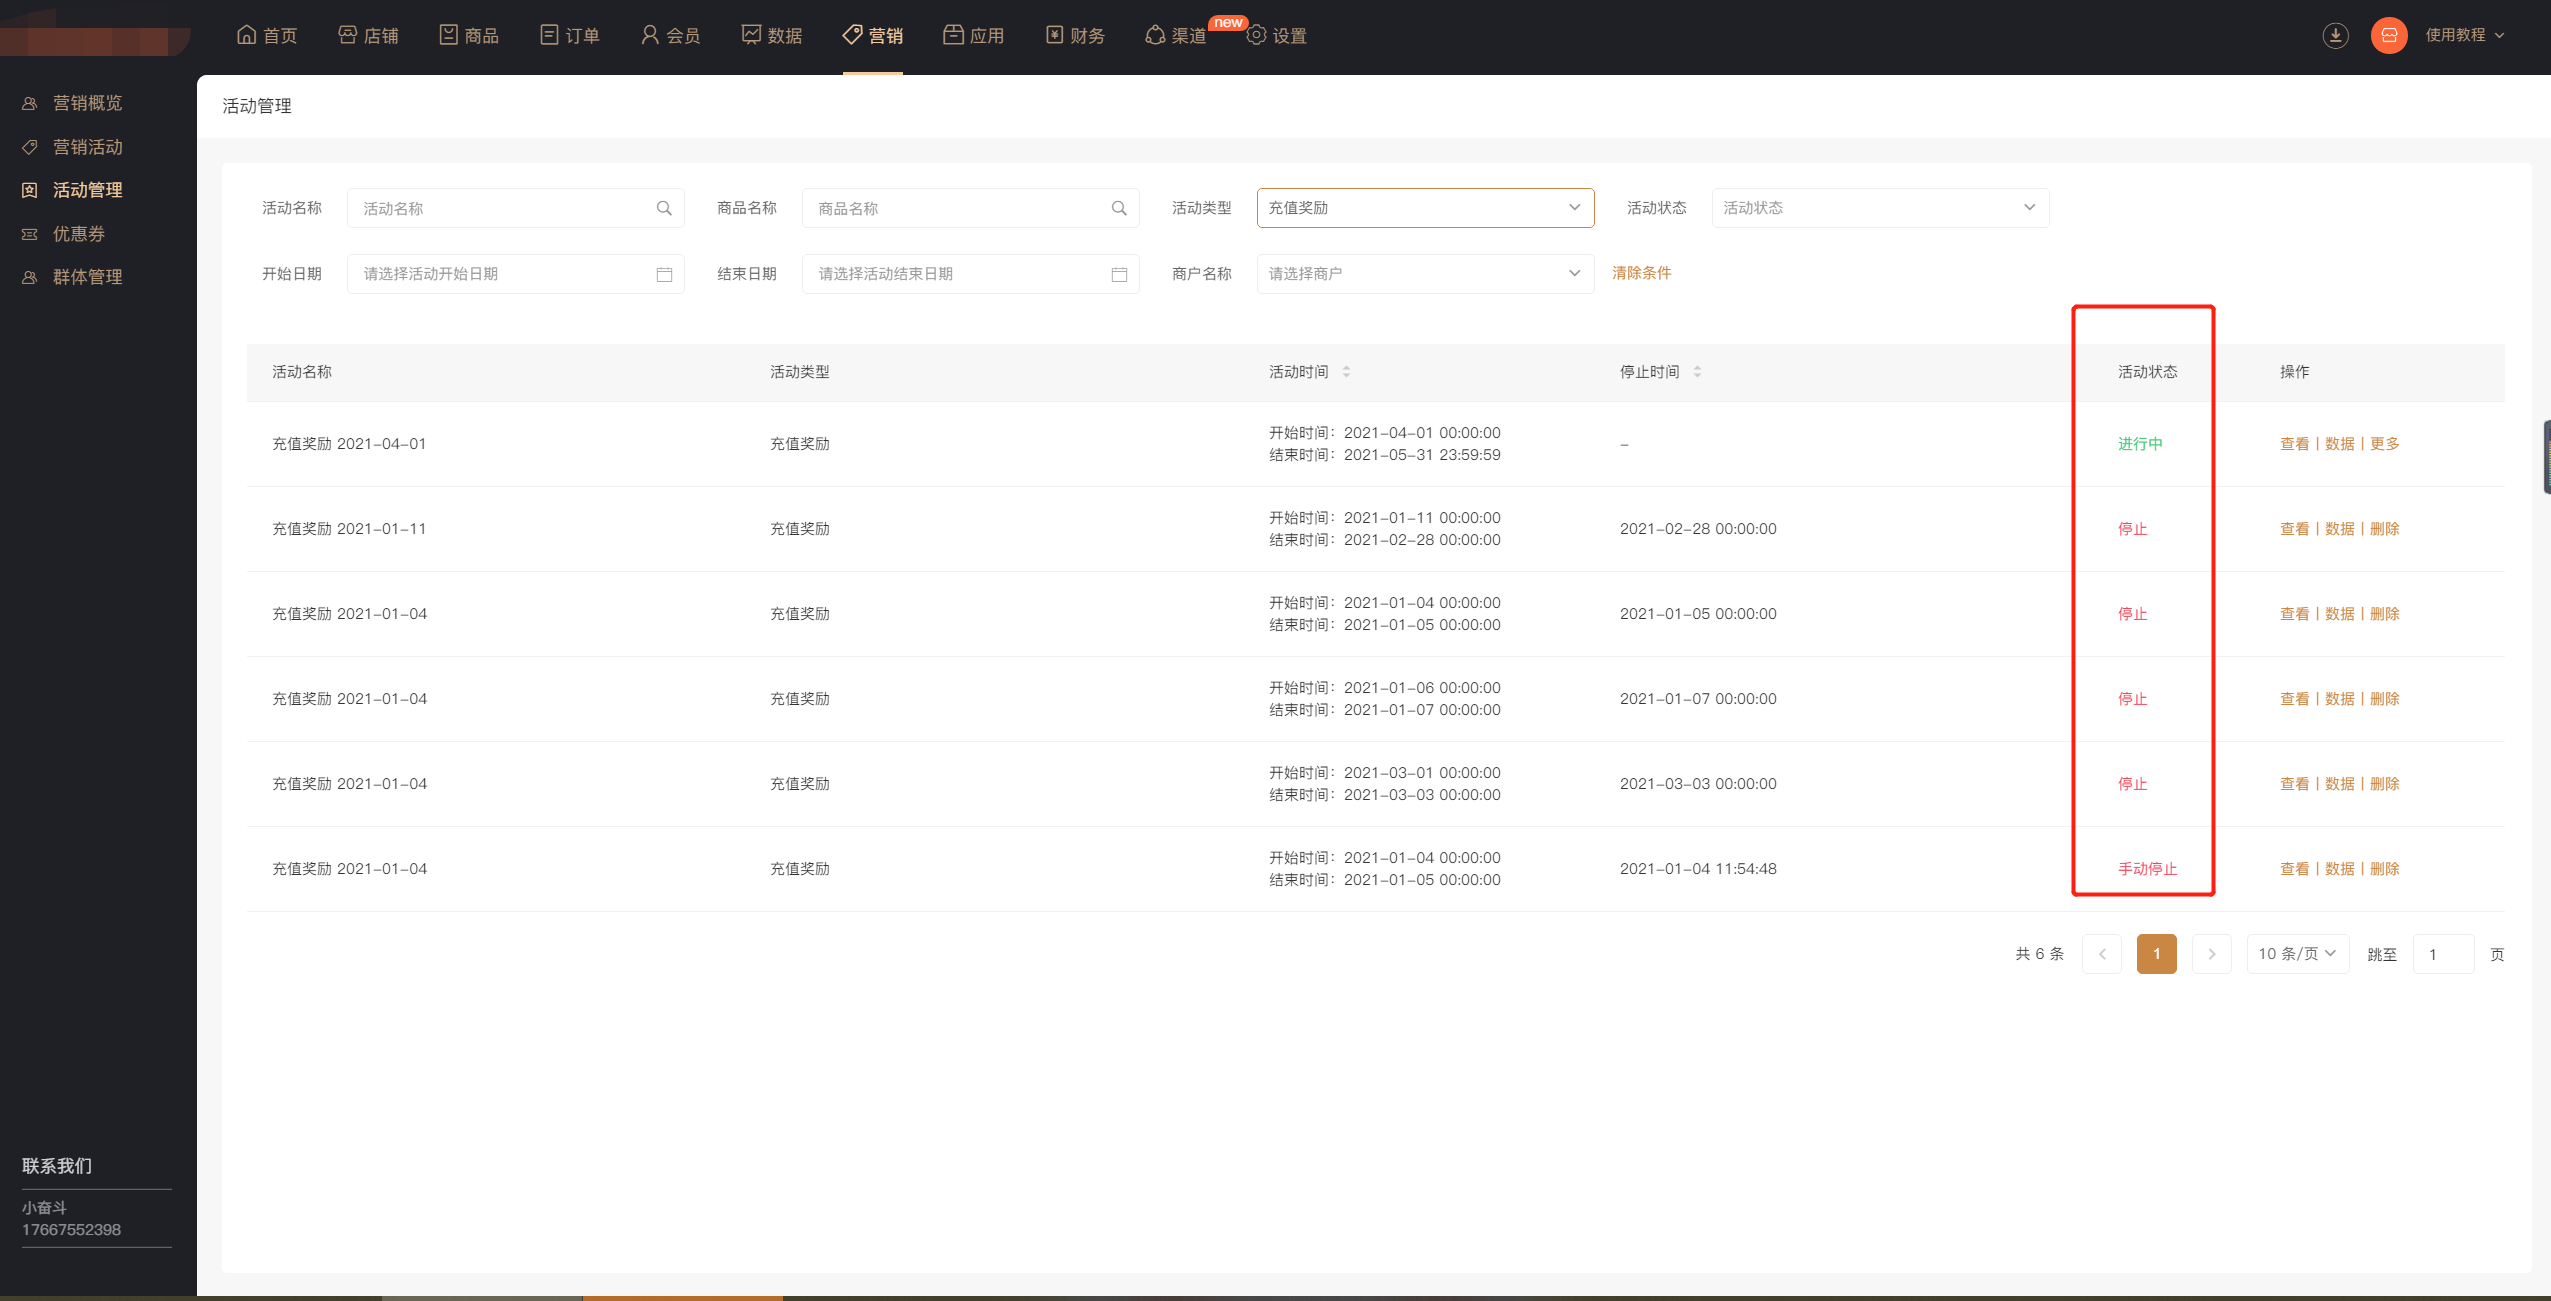This screenshot has width=2551, height=1301.
Task: Open calendar icon for 结束日期
Action: click(1119, 274)
